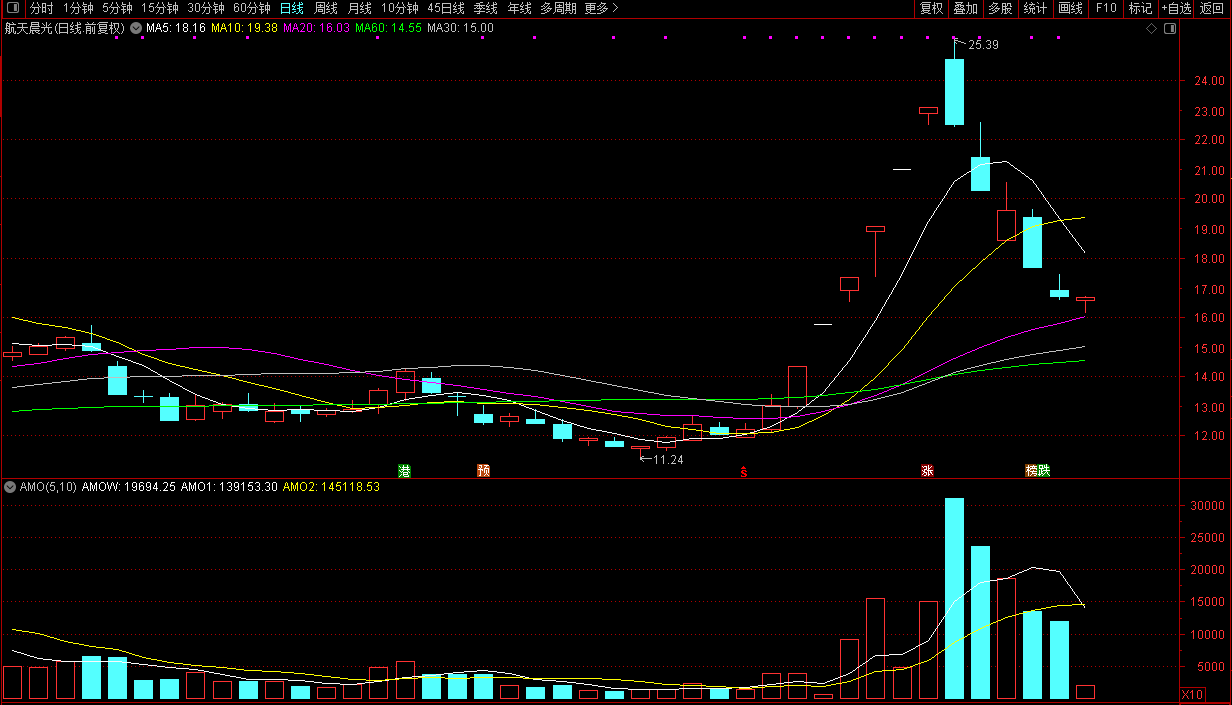The image size is (1232, 705).
Task: Toggle 复权 price adjustment
Action: pyautogui.click(x=931, y=8)
